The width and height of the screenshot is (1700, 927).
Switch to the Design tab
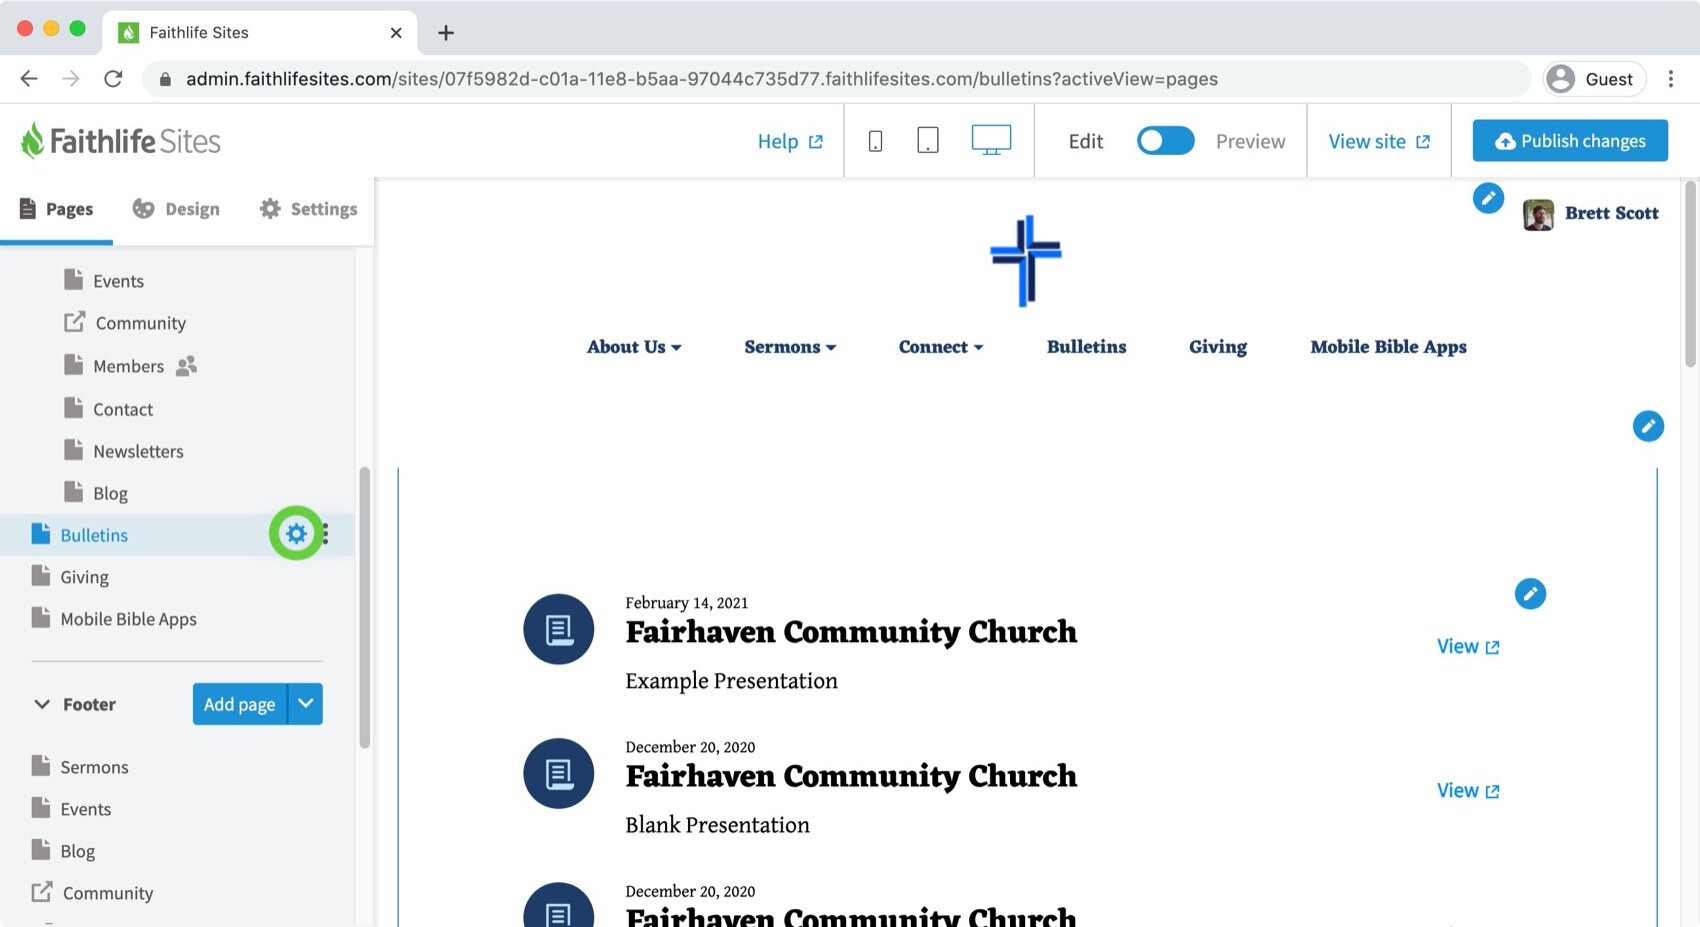[x=176, y=209]
